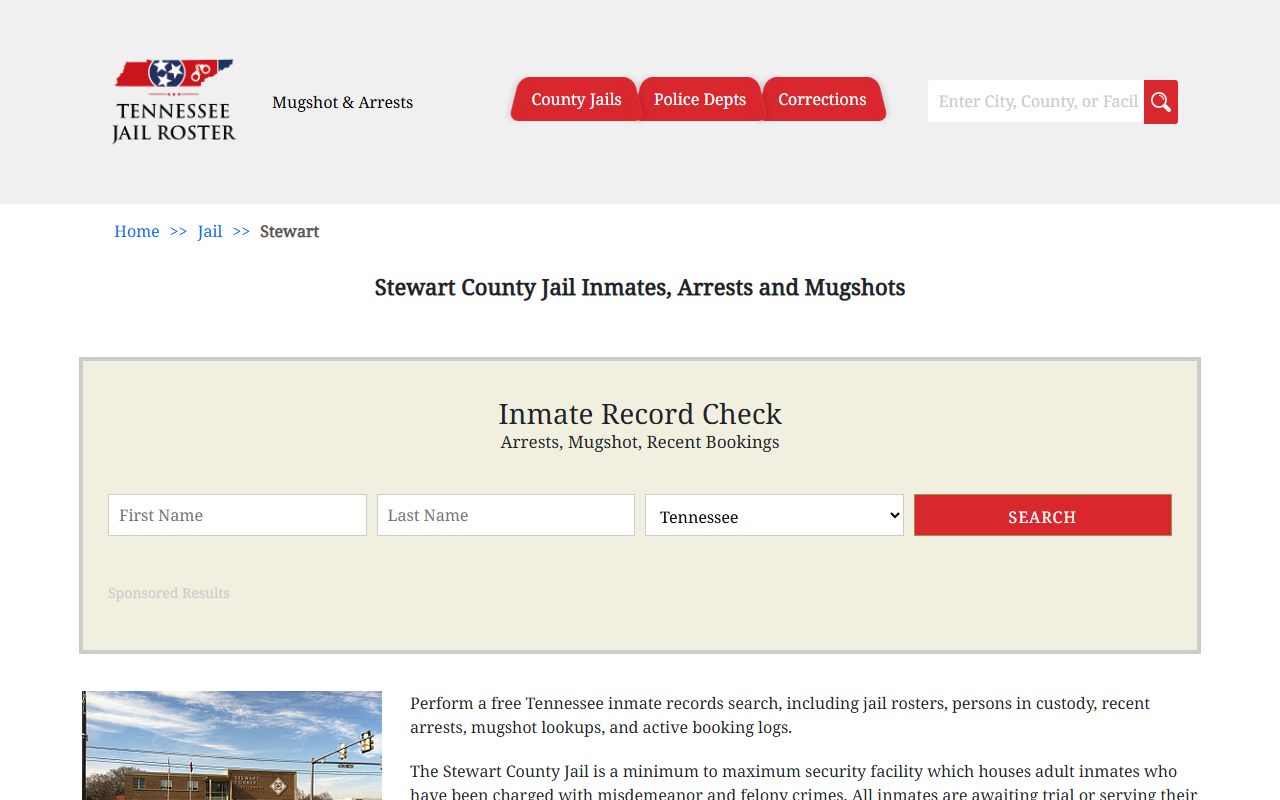Click the Stewart County Jail Inmates heading
The width and height of the screenshot is (1280, 800).
pos(640,287)
